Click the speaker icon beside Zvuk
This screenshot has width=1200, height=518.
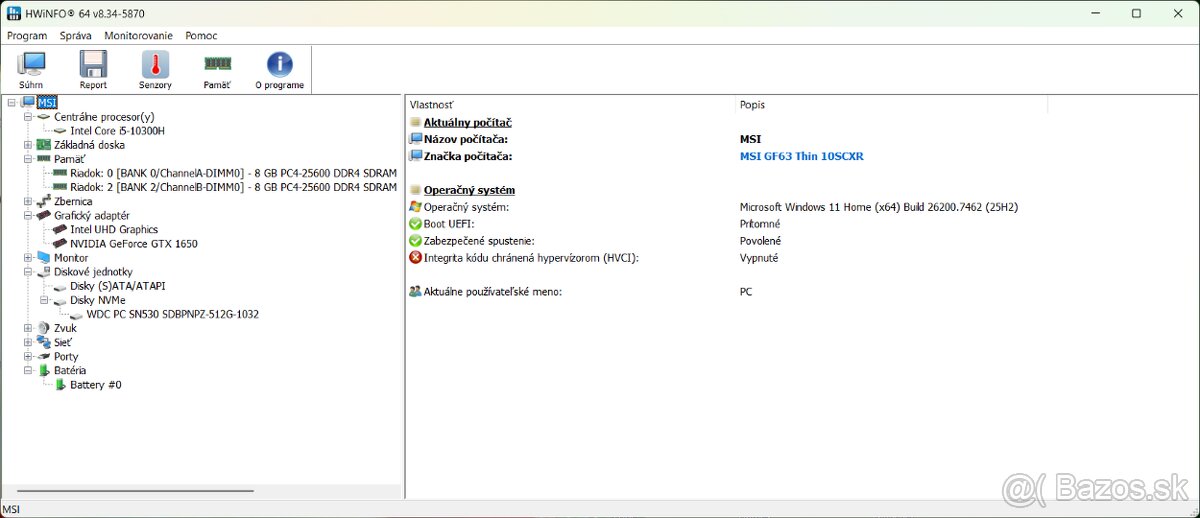coord(44,328)
